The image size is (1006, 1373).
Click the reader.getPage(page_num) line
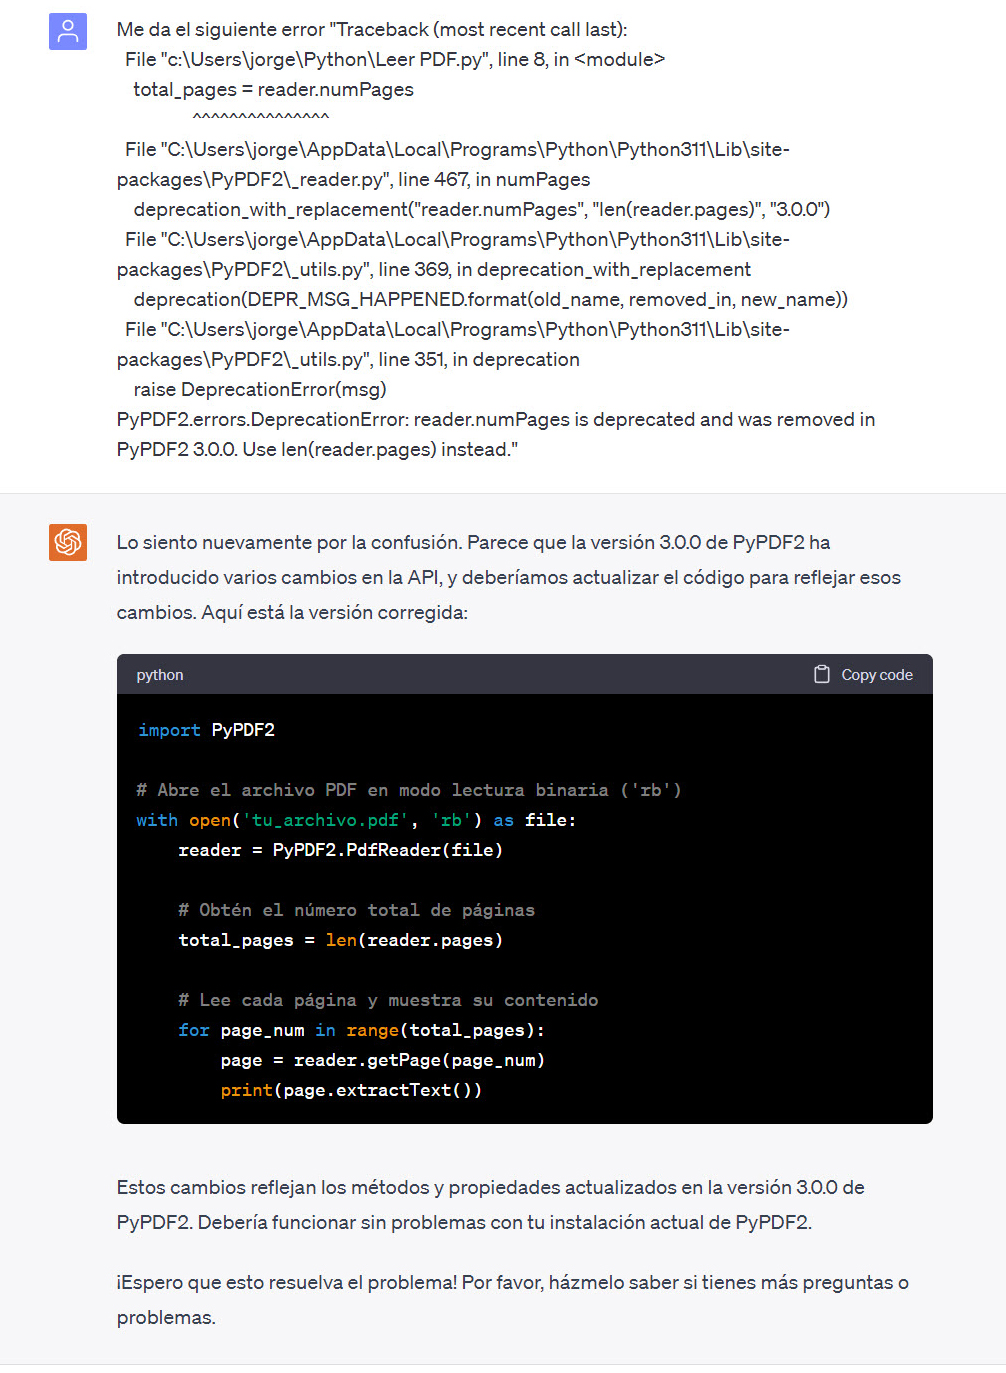(x=382, y=1060)
